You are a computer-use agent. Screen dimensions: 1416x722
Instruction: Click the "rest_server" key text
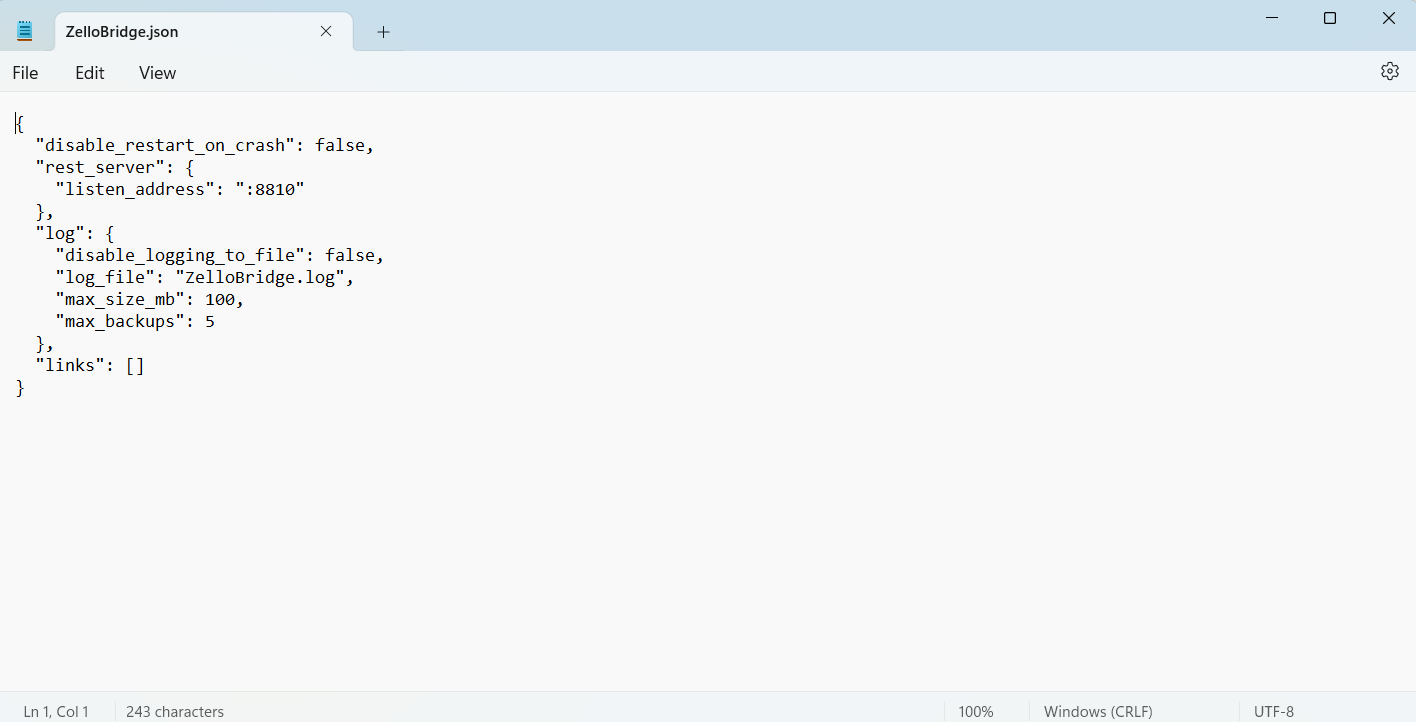pyautogui.click(x=100, y=168)
